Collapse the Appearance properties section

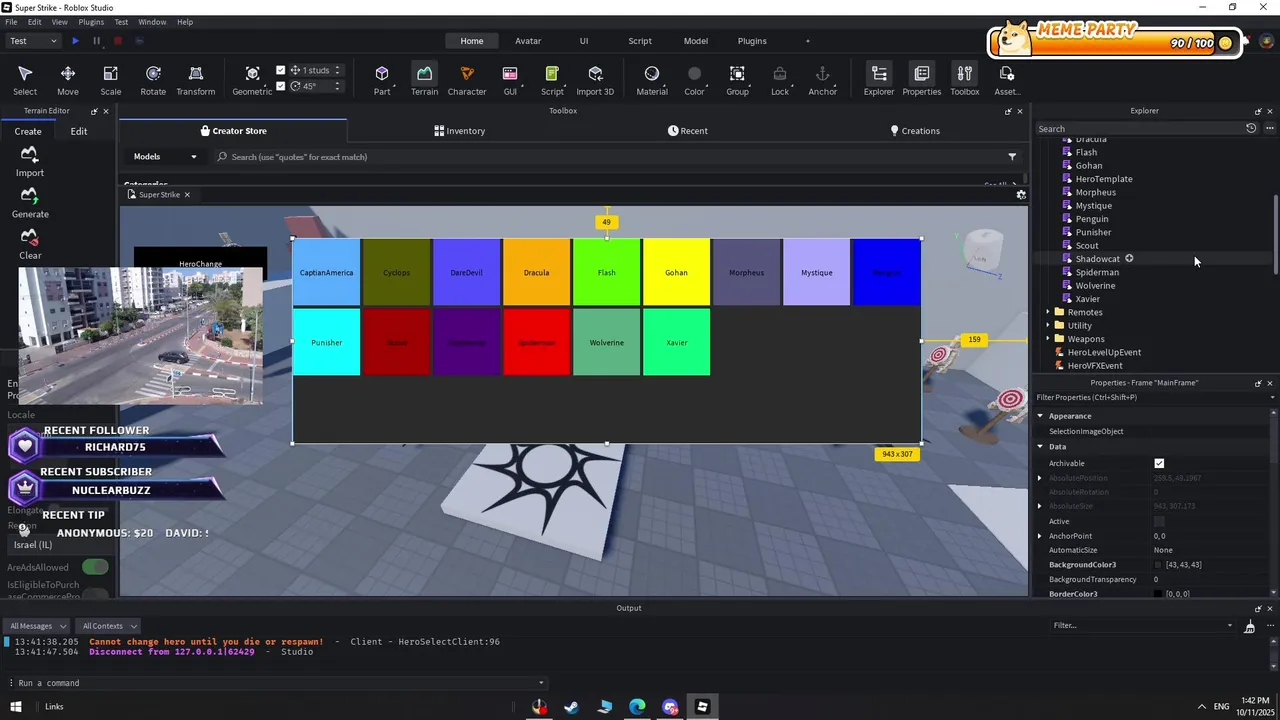[1040, 416]
